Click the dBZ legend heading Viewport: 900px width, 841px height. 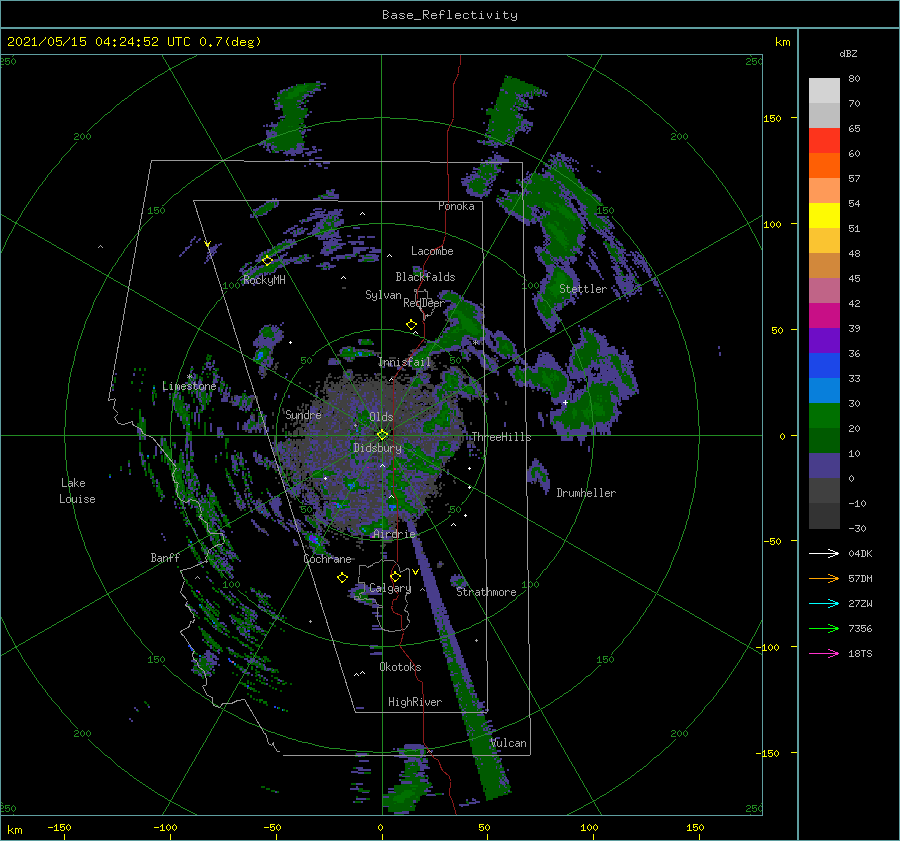[x=848, y=53]
